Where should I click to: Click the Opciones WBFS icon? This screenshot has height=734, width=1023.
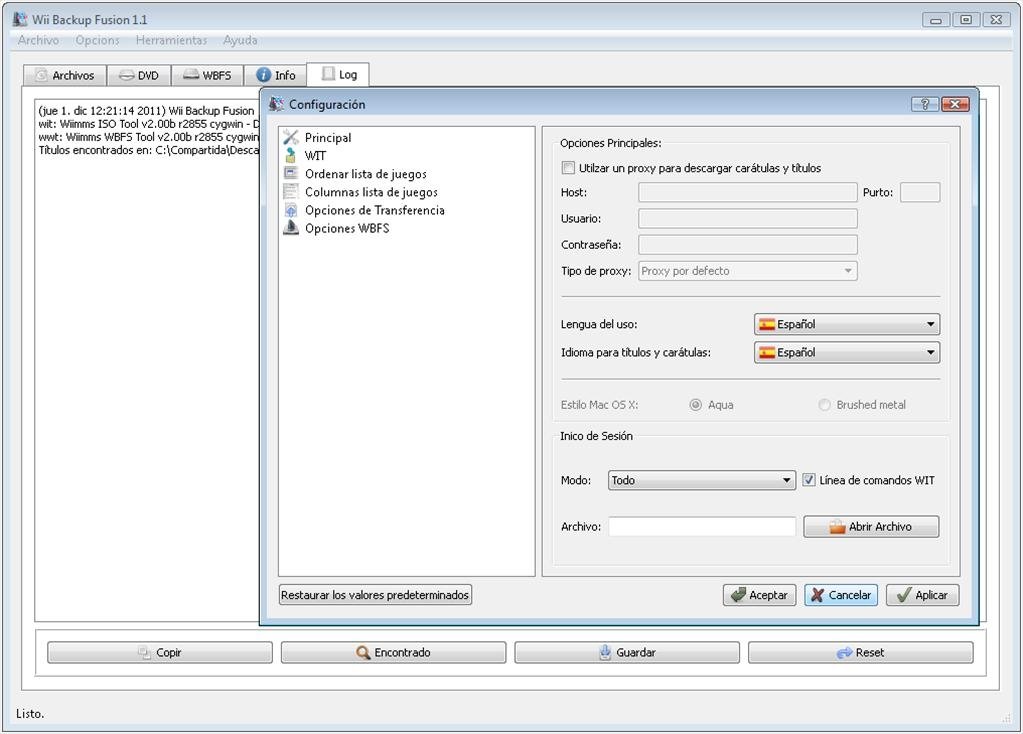click(291, 228)
